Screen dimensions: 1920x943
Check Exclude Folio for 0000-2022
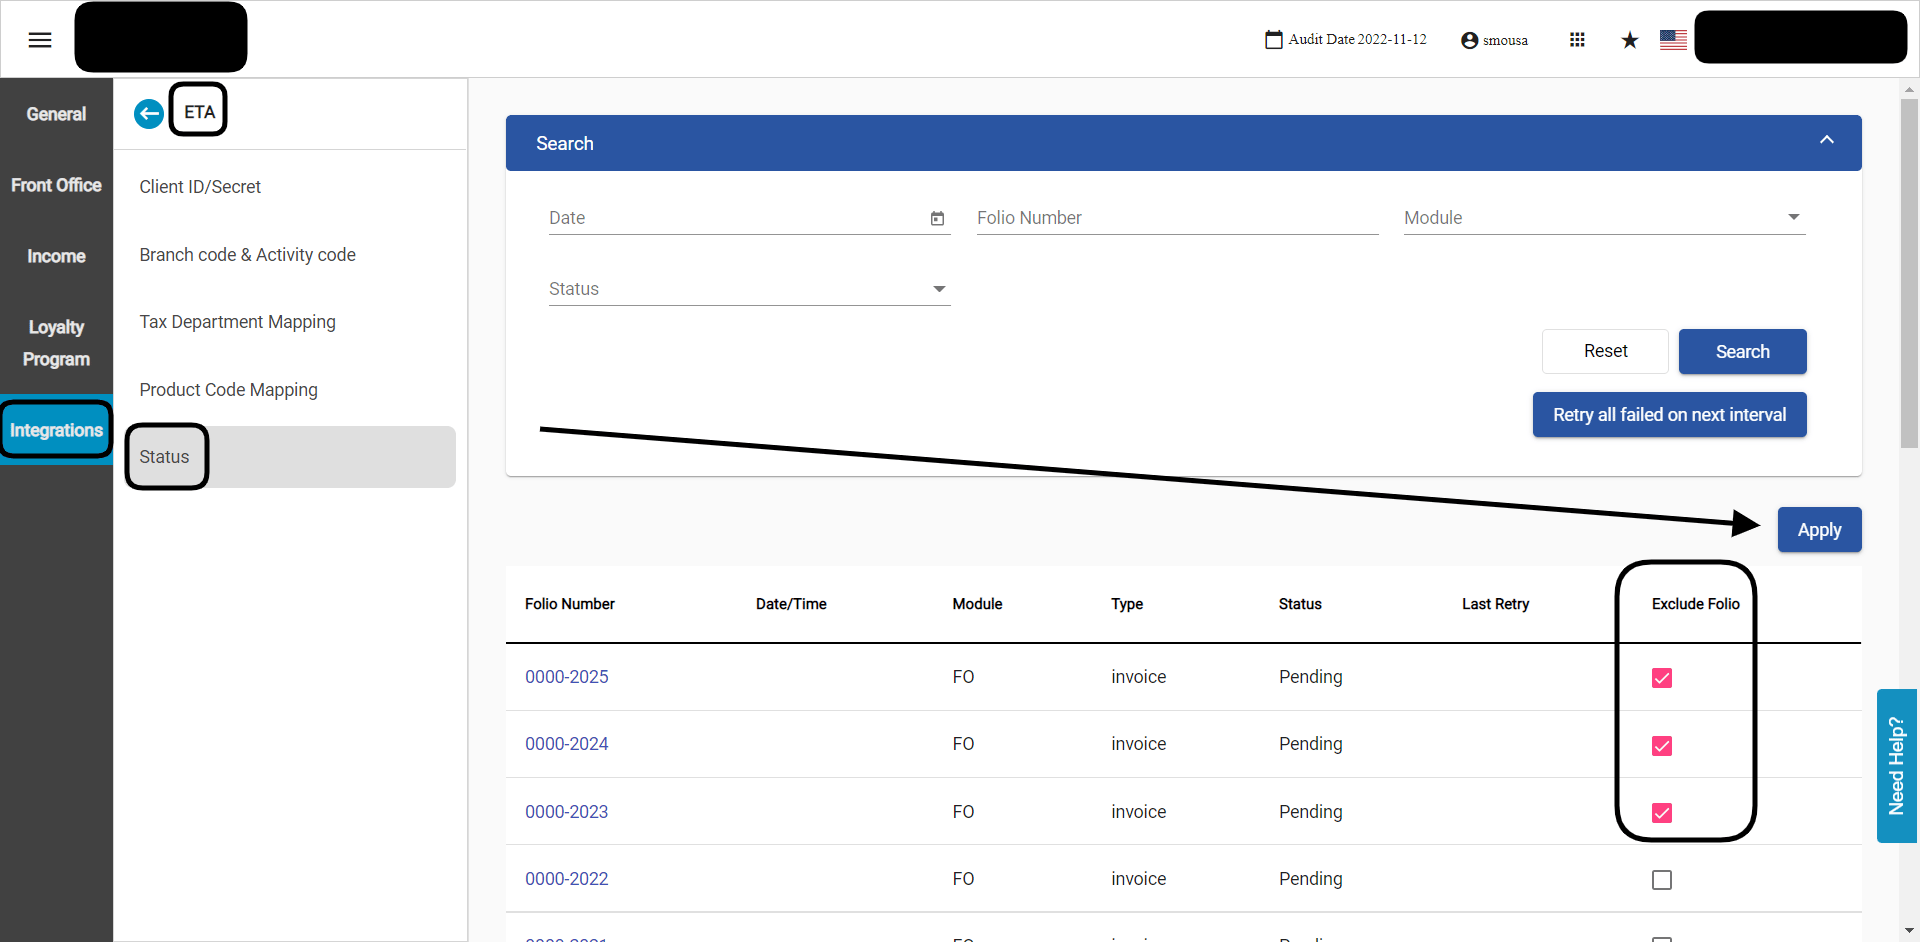click(x=1662, y=880)
